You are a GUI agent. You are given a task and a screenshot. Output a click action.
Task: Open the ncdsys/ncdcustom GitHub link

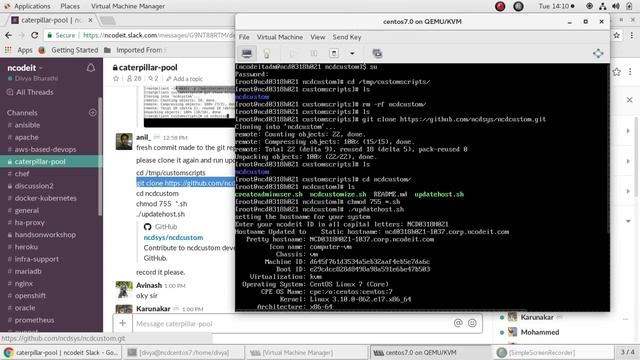[173, 238]
